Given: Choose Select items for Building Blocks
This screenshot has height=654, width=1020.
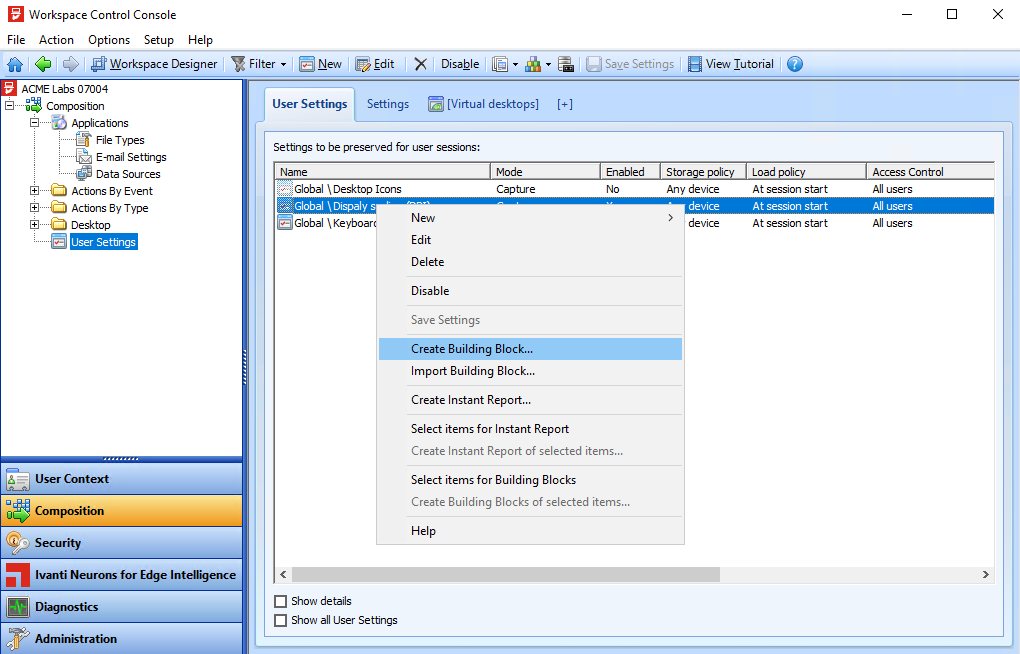Looking at the screenshot, I should tap(530, 480).
